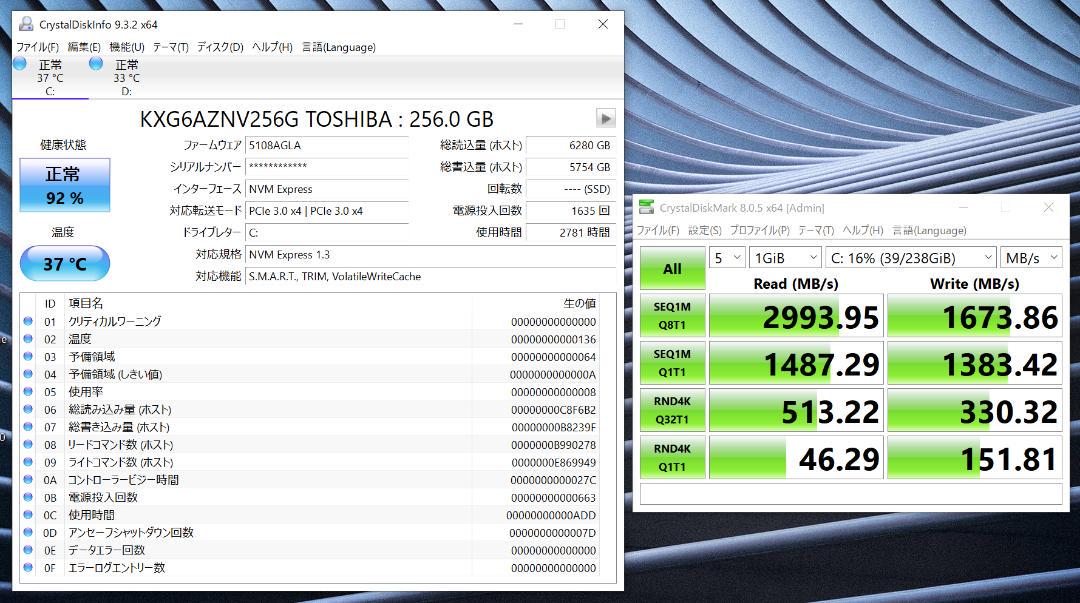Viewport: 1080px width, 603px height.
Task: Open テーマ(T) menu in CrystalDiskMark
Action: 816,230
